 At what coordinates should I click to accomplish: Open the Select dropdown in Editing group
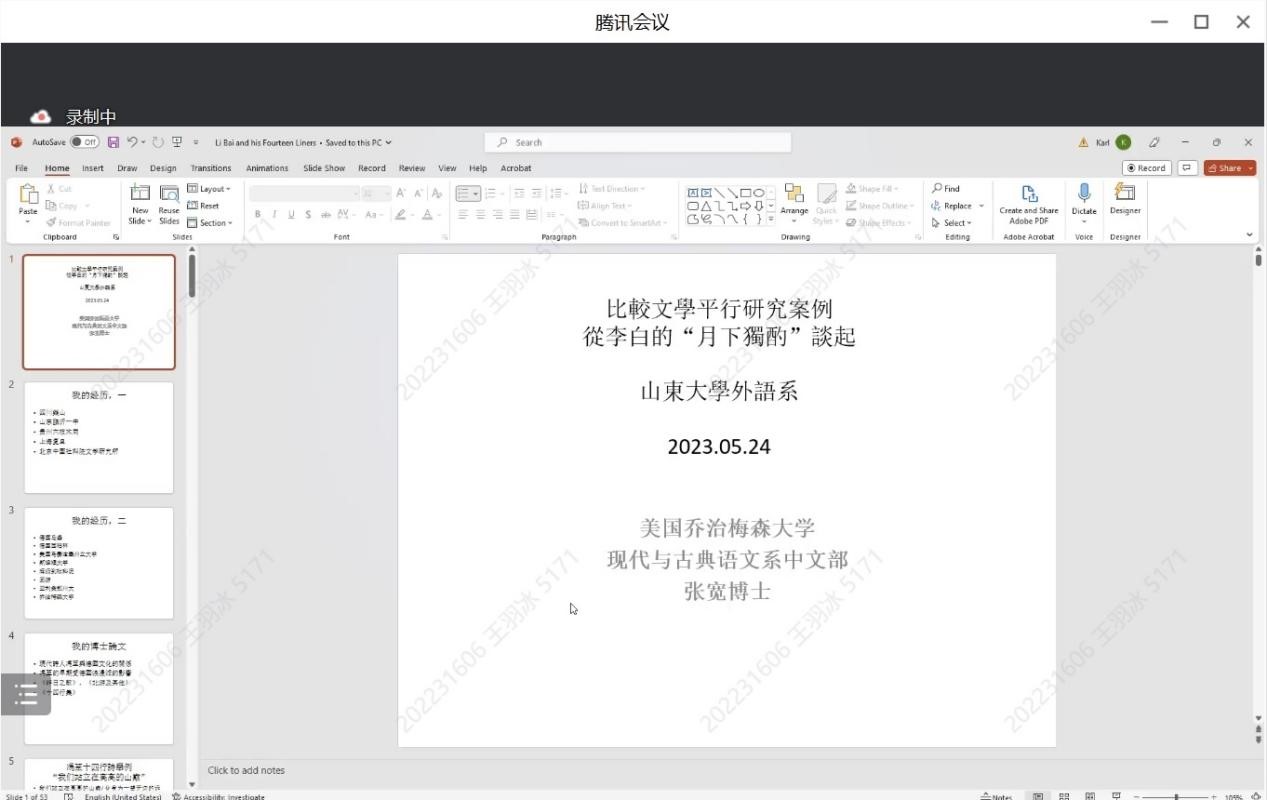point(952,223)
